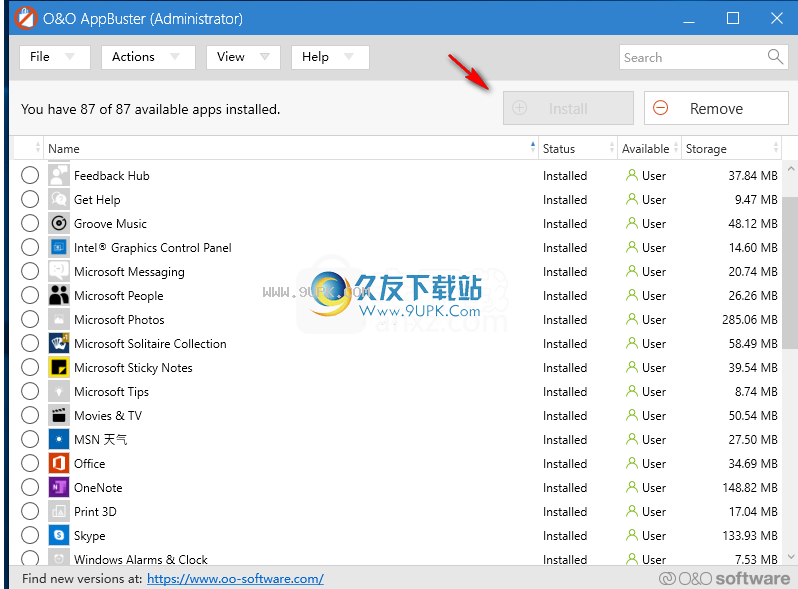The width and height of the screenshot is (798, 589).
Task: Click the Feedback Hub app icon
Action: click(x=59, y=176)
